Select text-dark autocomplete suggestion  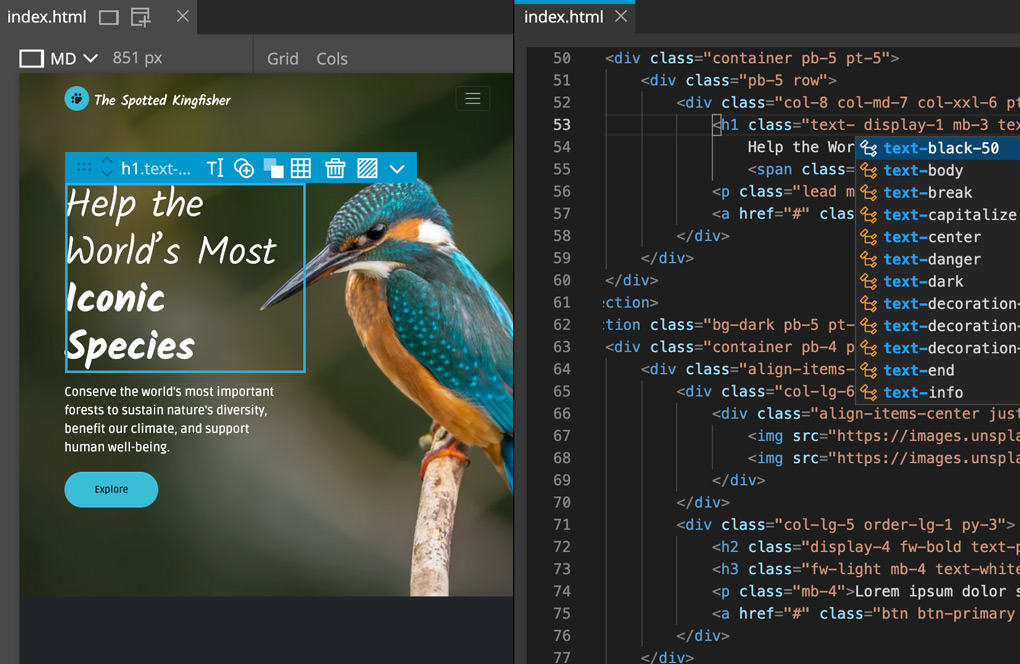(x=937, y=282)
